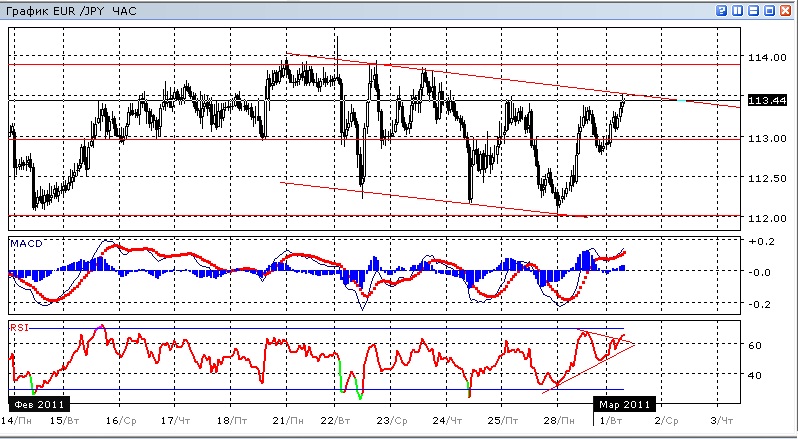Click the MACD -0.0 scale value
Image resolution: width=798 pixels, height=439 pixels.
[761, 273]
